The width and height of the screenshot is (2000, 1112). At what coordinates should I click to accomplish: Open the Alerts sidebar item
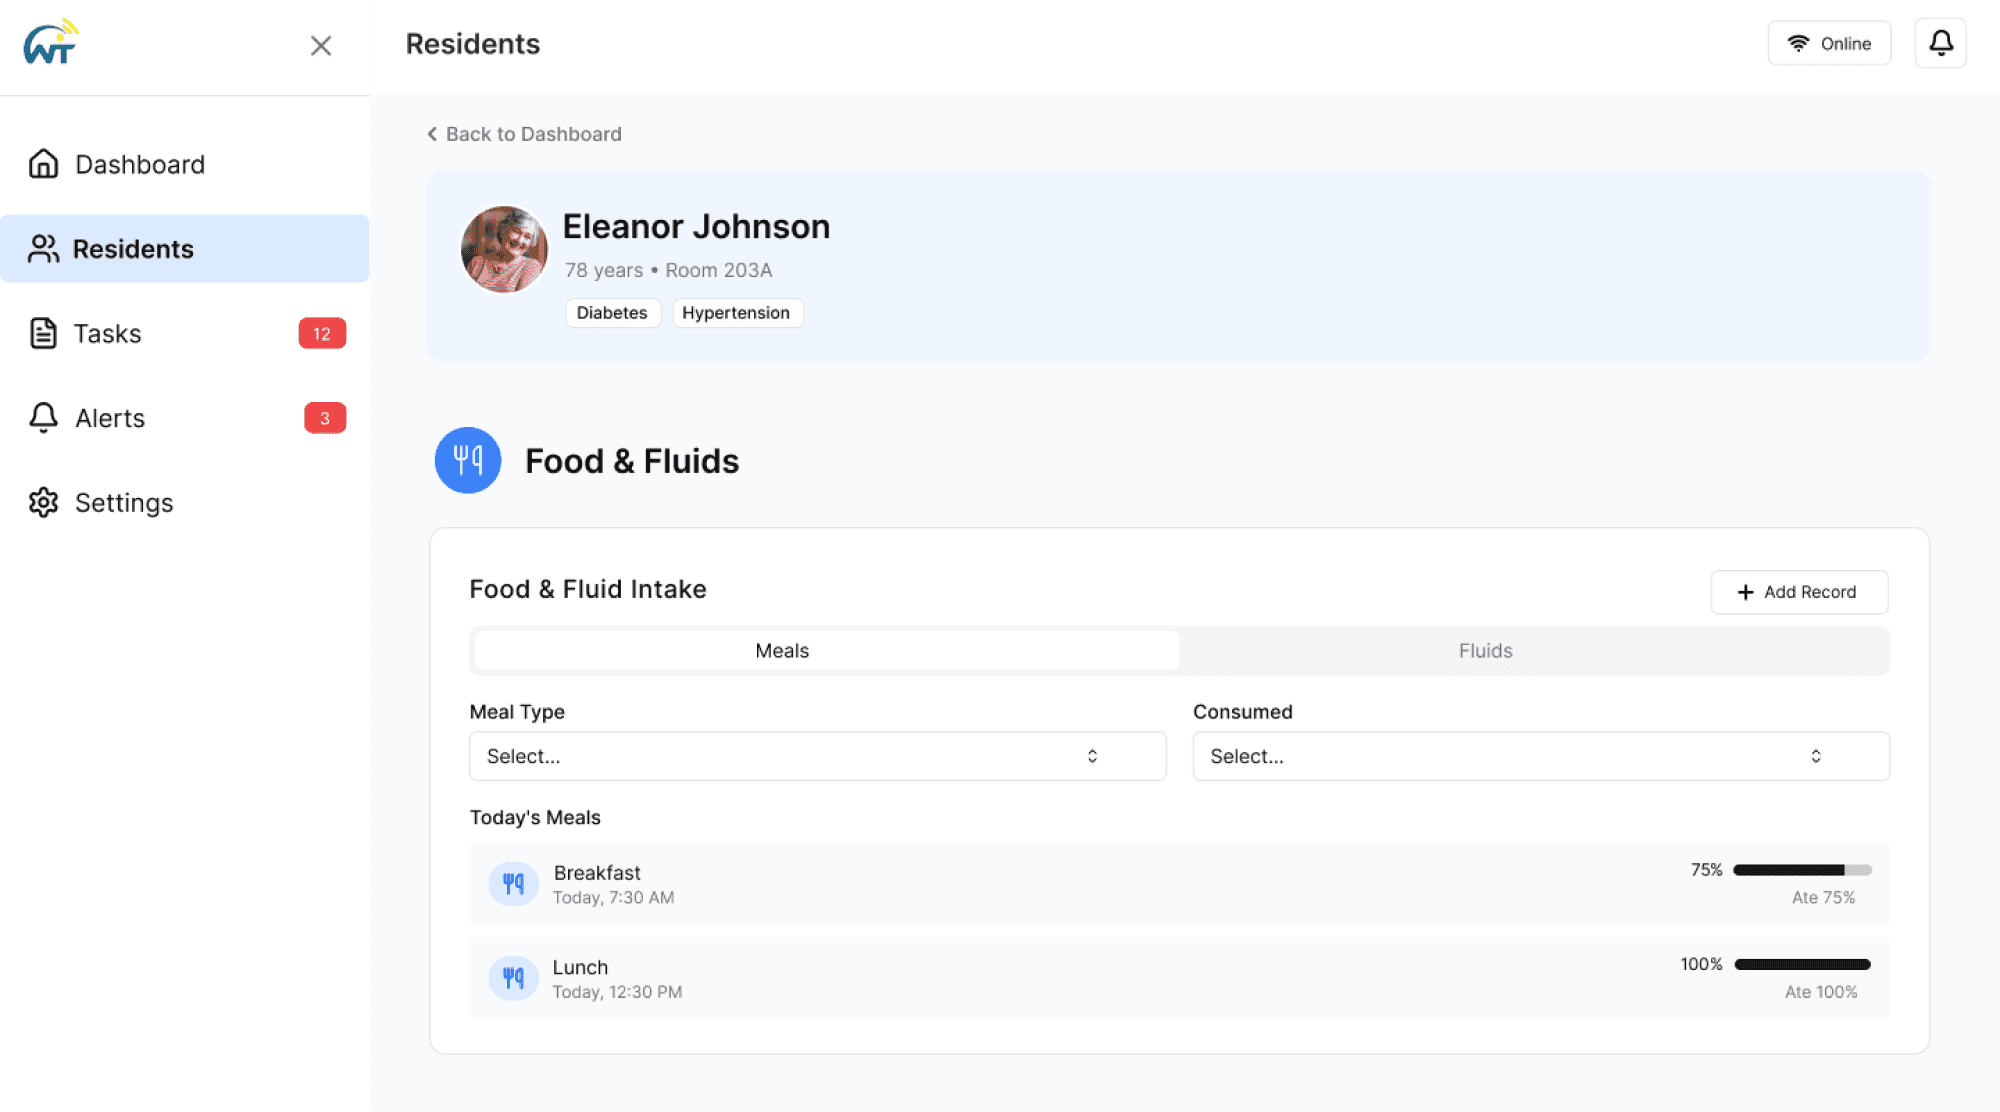point(110,418)
